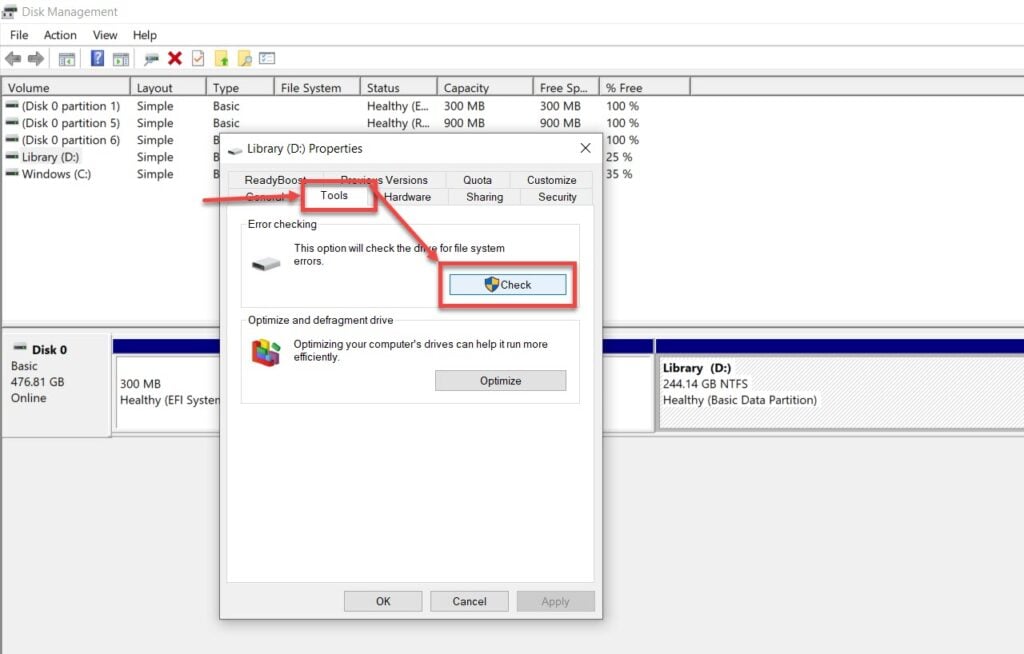Click the drive icon beside Windows (C:) volume
The height and width of the screenshot is (654, 1024).
point(12,173)
